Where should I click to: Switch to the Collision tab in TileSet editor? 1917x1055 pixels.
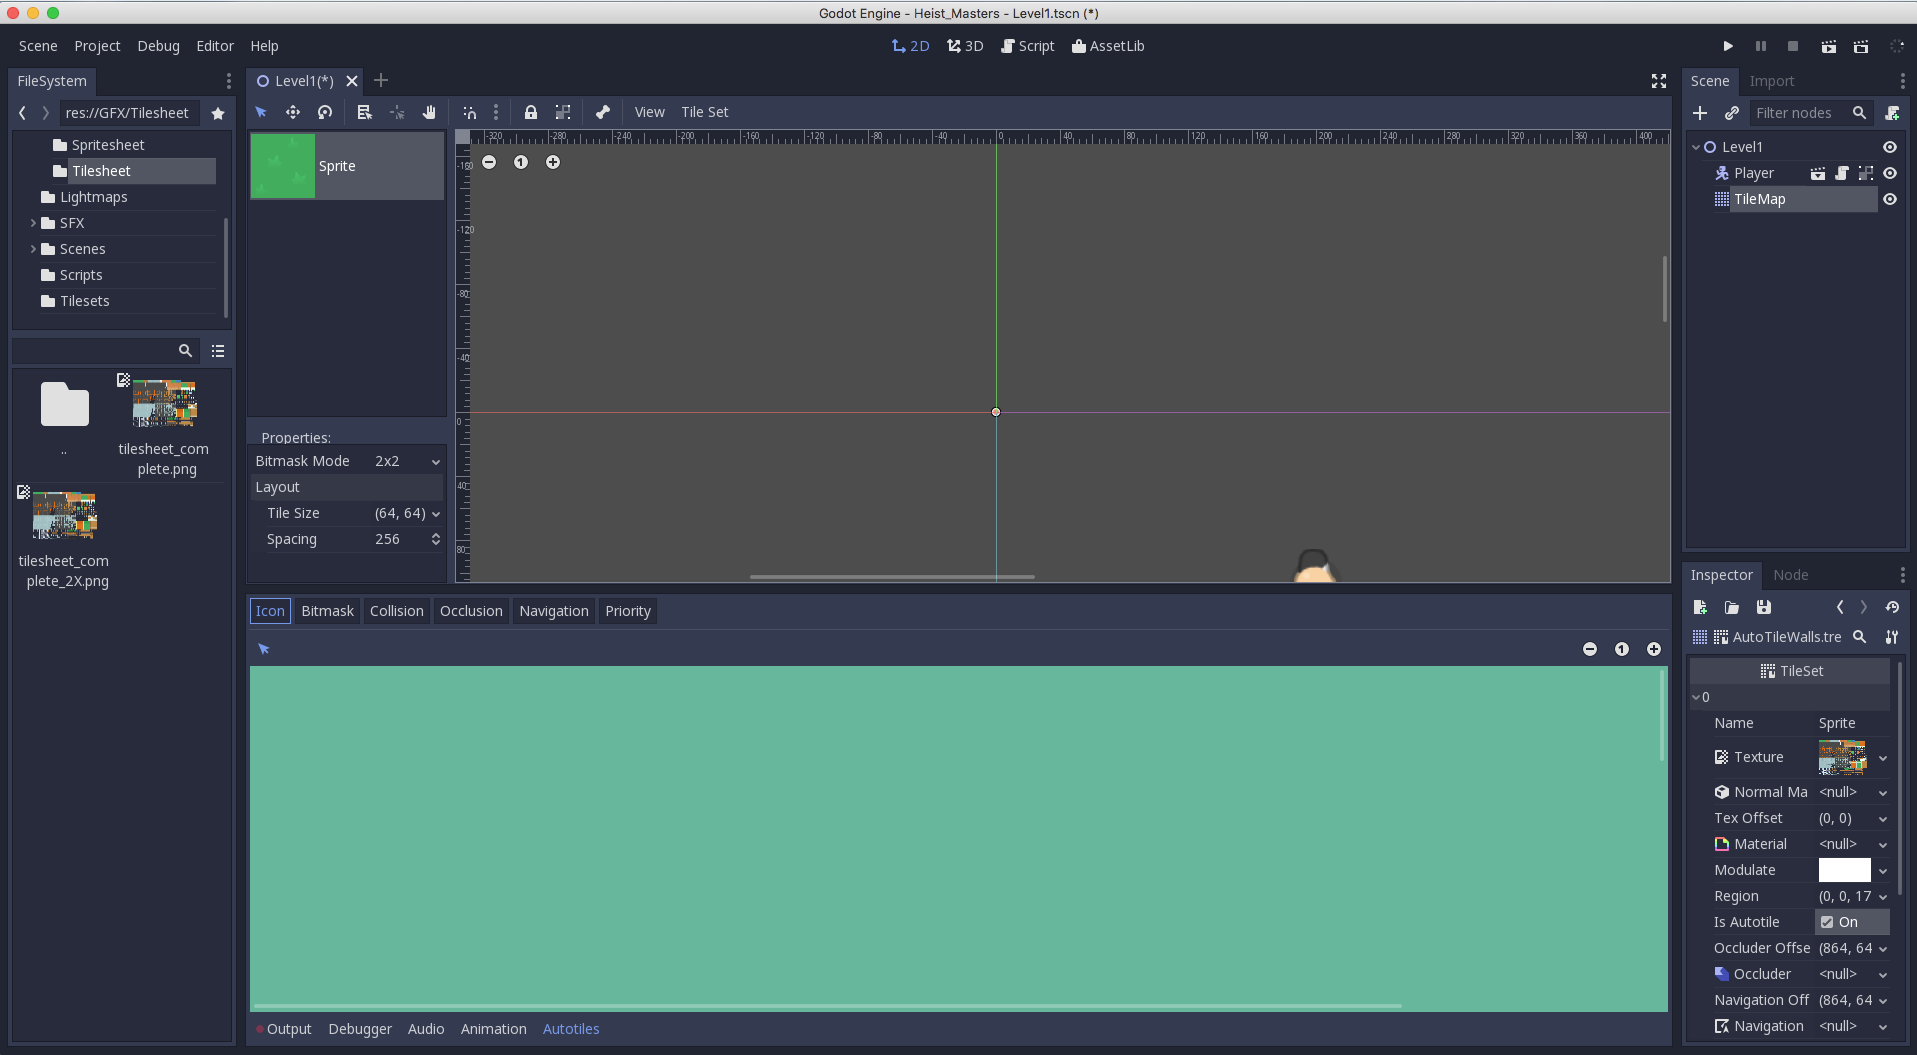coord(396,611)
